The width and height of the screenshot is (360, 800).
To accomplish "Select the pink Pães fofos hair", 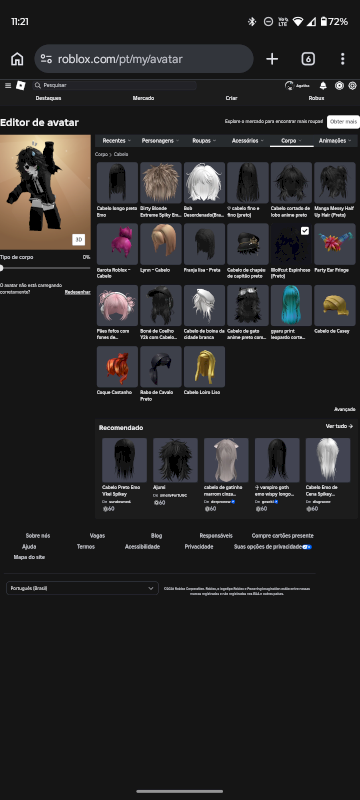I will click(x=117, y=305).
